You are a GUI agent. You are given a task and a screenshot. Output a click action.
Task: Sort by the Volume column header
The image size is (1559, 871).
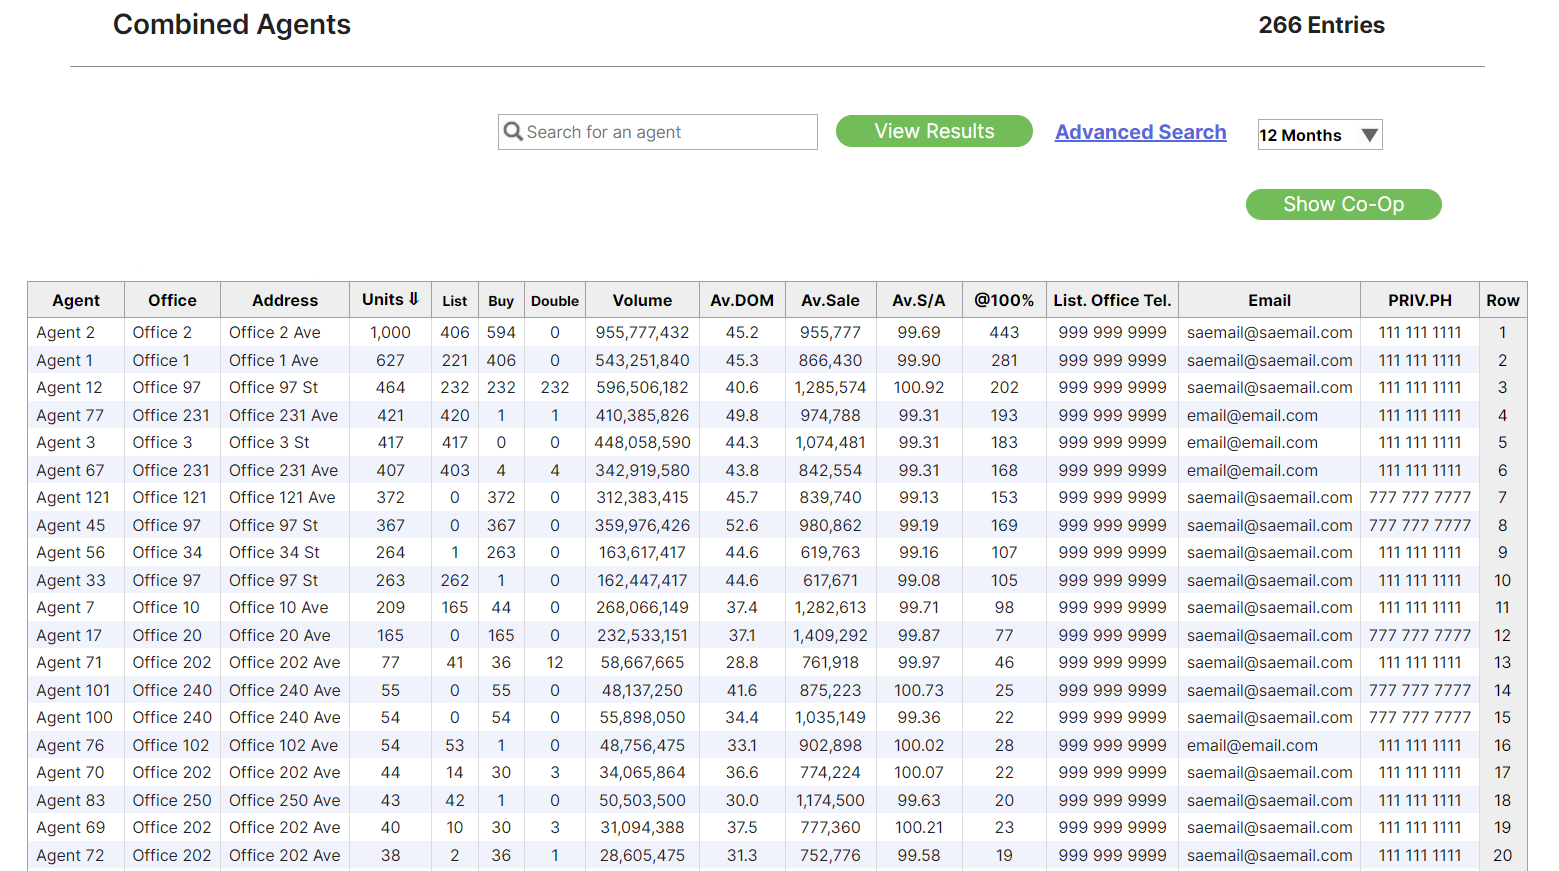642,300
